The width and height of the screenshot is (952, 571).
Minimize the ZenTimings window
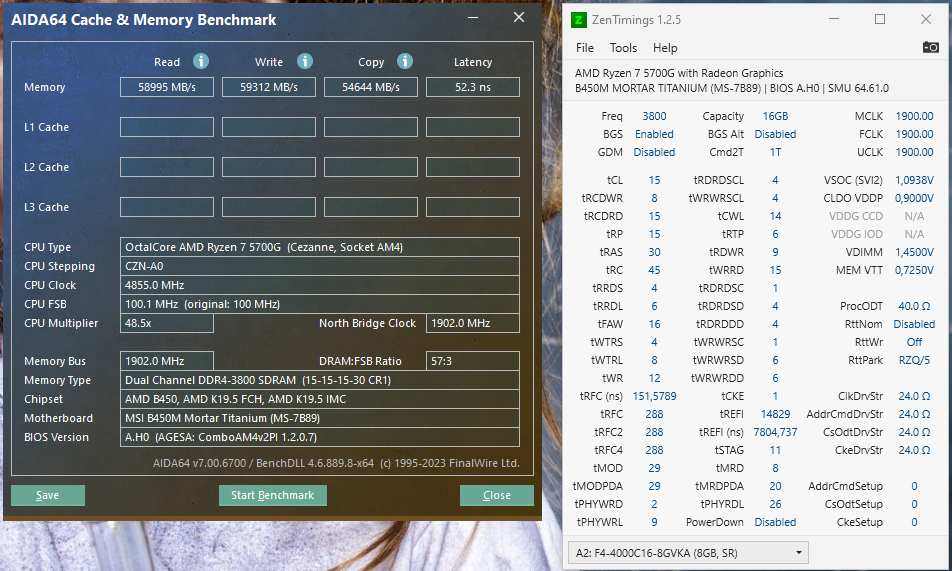coord(834,19)
